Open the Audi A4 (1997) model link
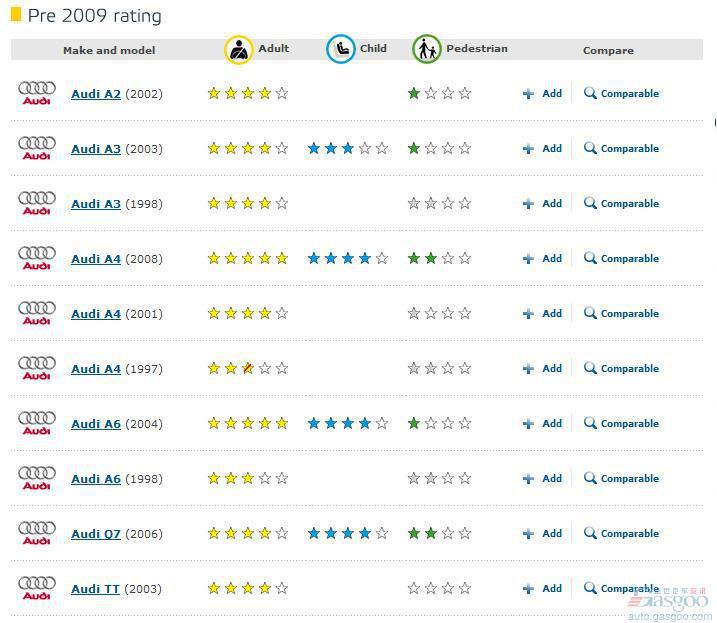 [x=96, y=369]
